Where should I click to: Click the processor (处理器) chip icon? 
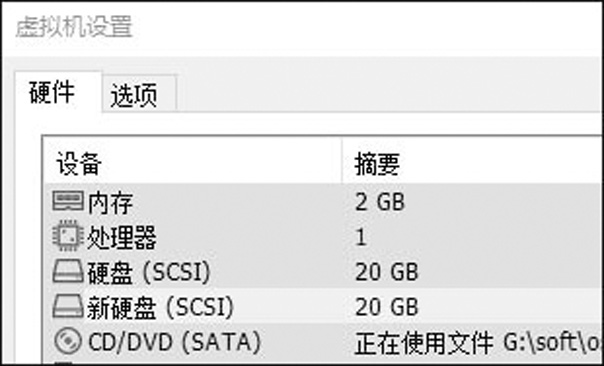(x=68, y=236)
